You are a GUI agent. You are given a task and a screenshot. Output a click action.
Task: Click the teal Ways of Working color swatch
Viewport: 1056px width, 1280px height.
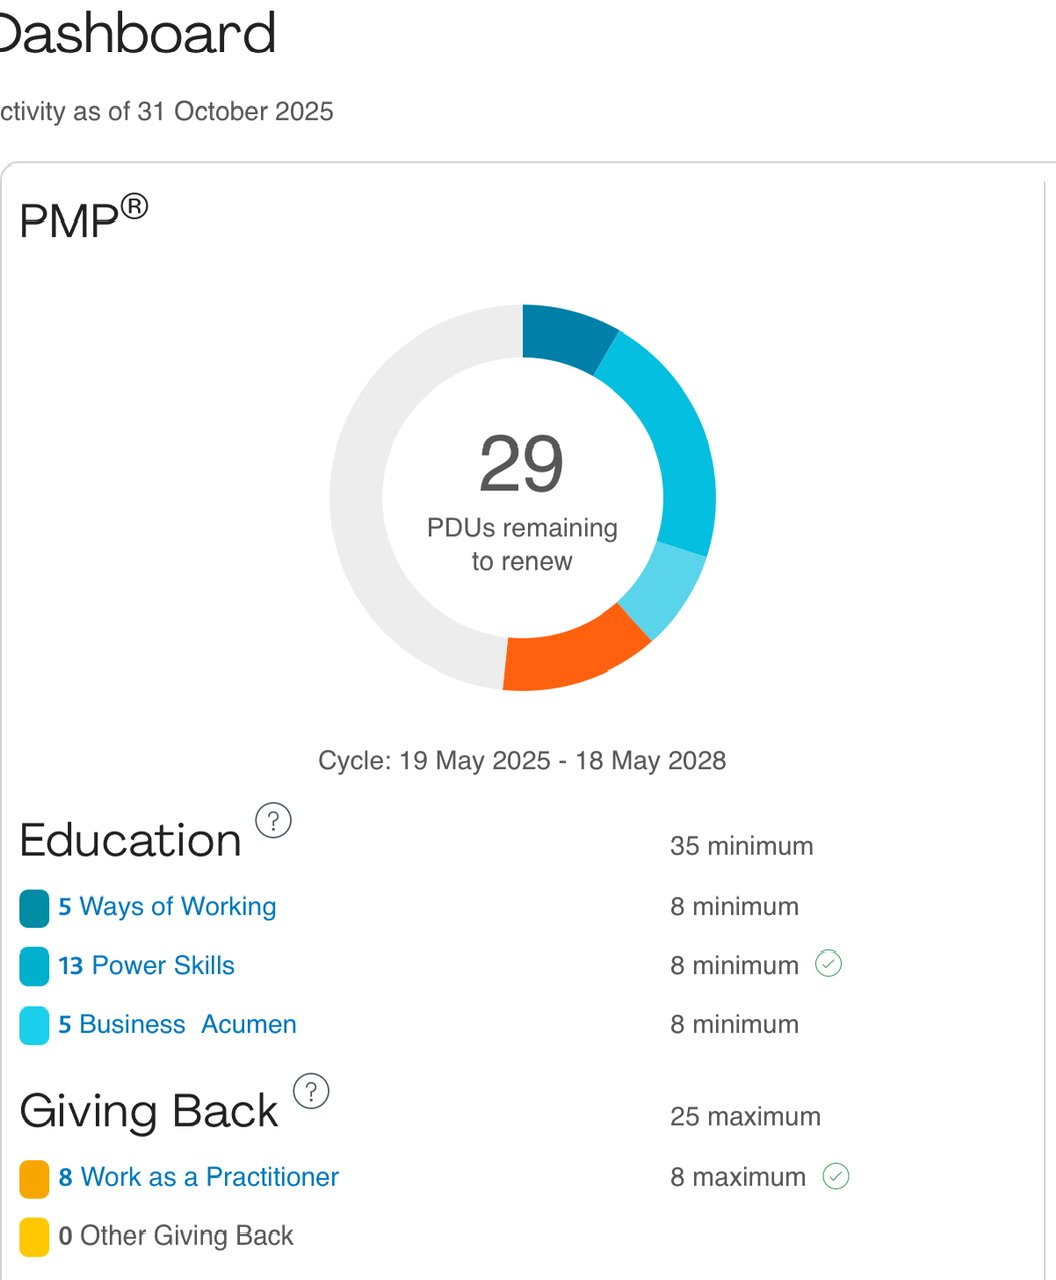coord(34,908)
